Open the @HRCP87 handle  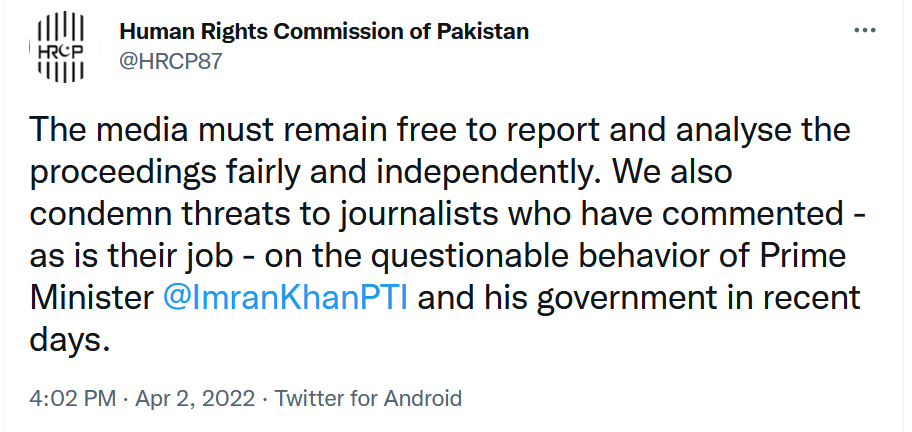171,61
